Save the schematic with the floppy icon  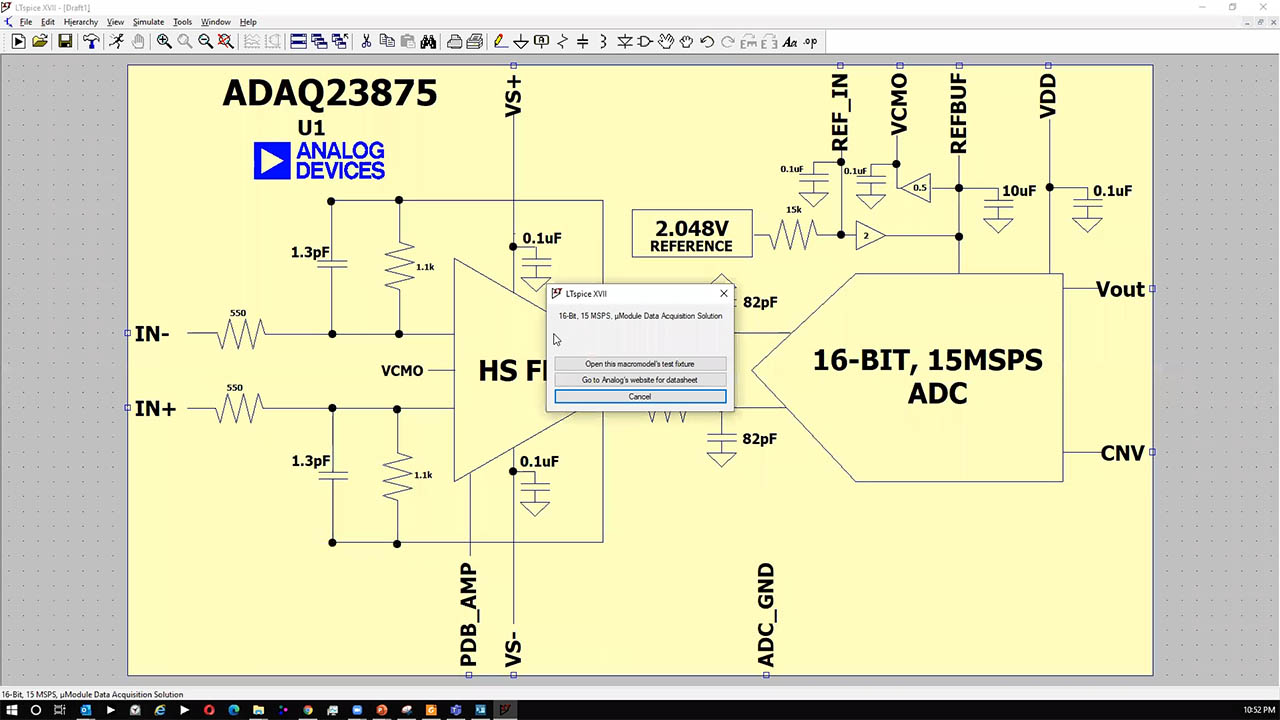[65, 41]
